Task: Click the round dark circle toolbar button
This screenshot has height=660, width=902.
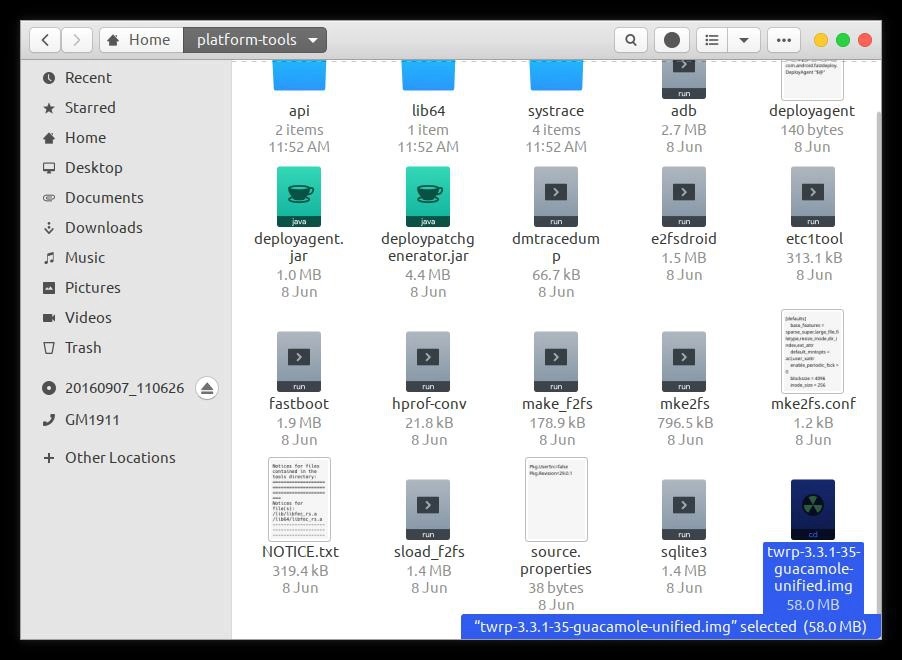Action: [x=672, y=40]
